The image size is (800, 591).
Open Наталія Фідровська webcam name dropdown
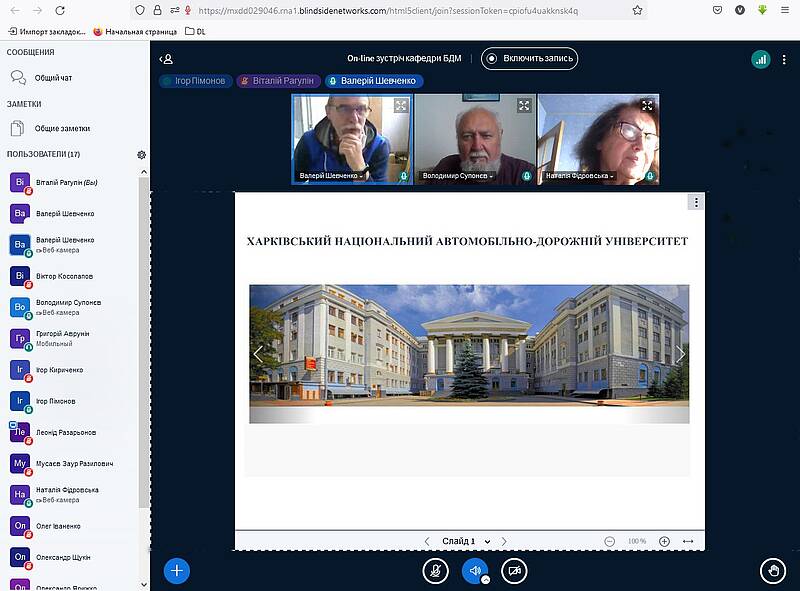(580, 176)
